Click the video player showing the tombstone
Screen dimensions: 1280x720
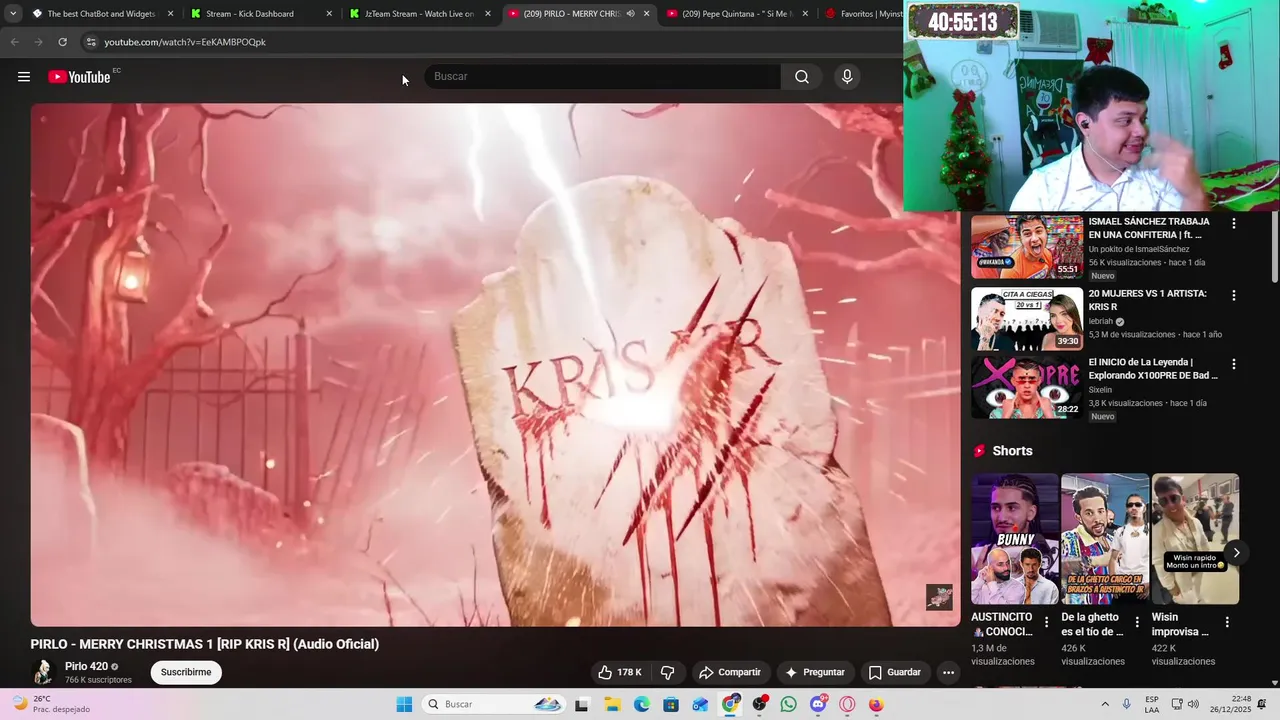coord(495,365)
